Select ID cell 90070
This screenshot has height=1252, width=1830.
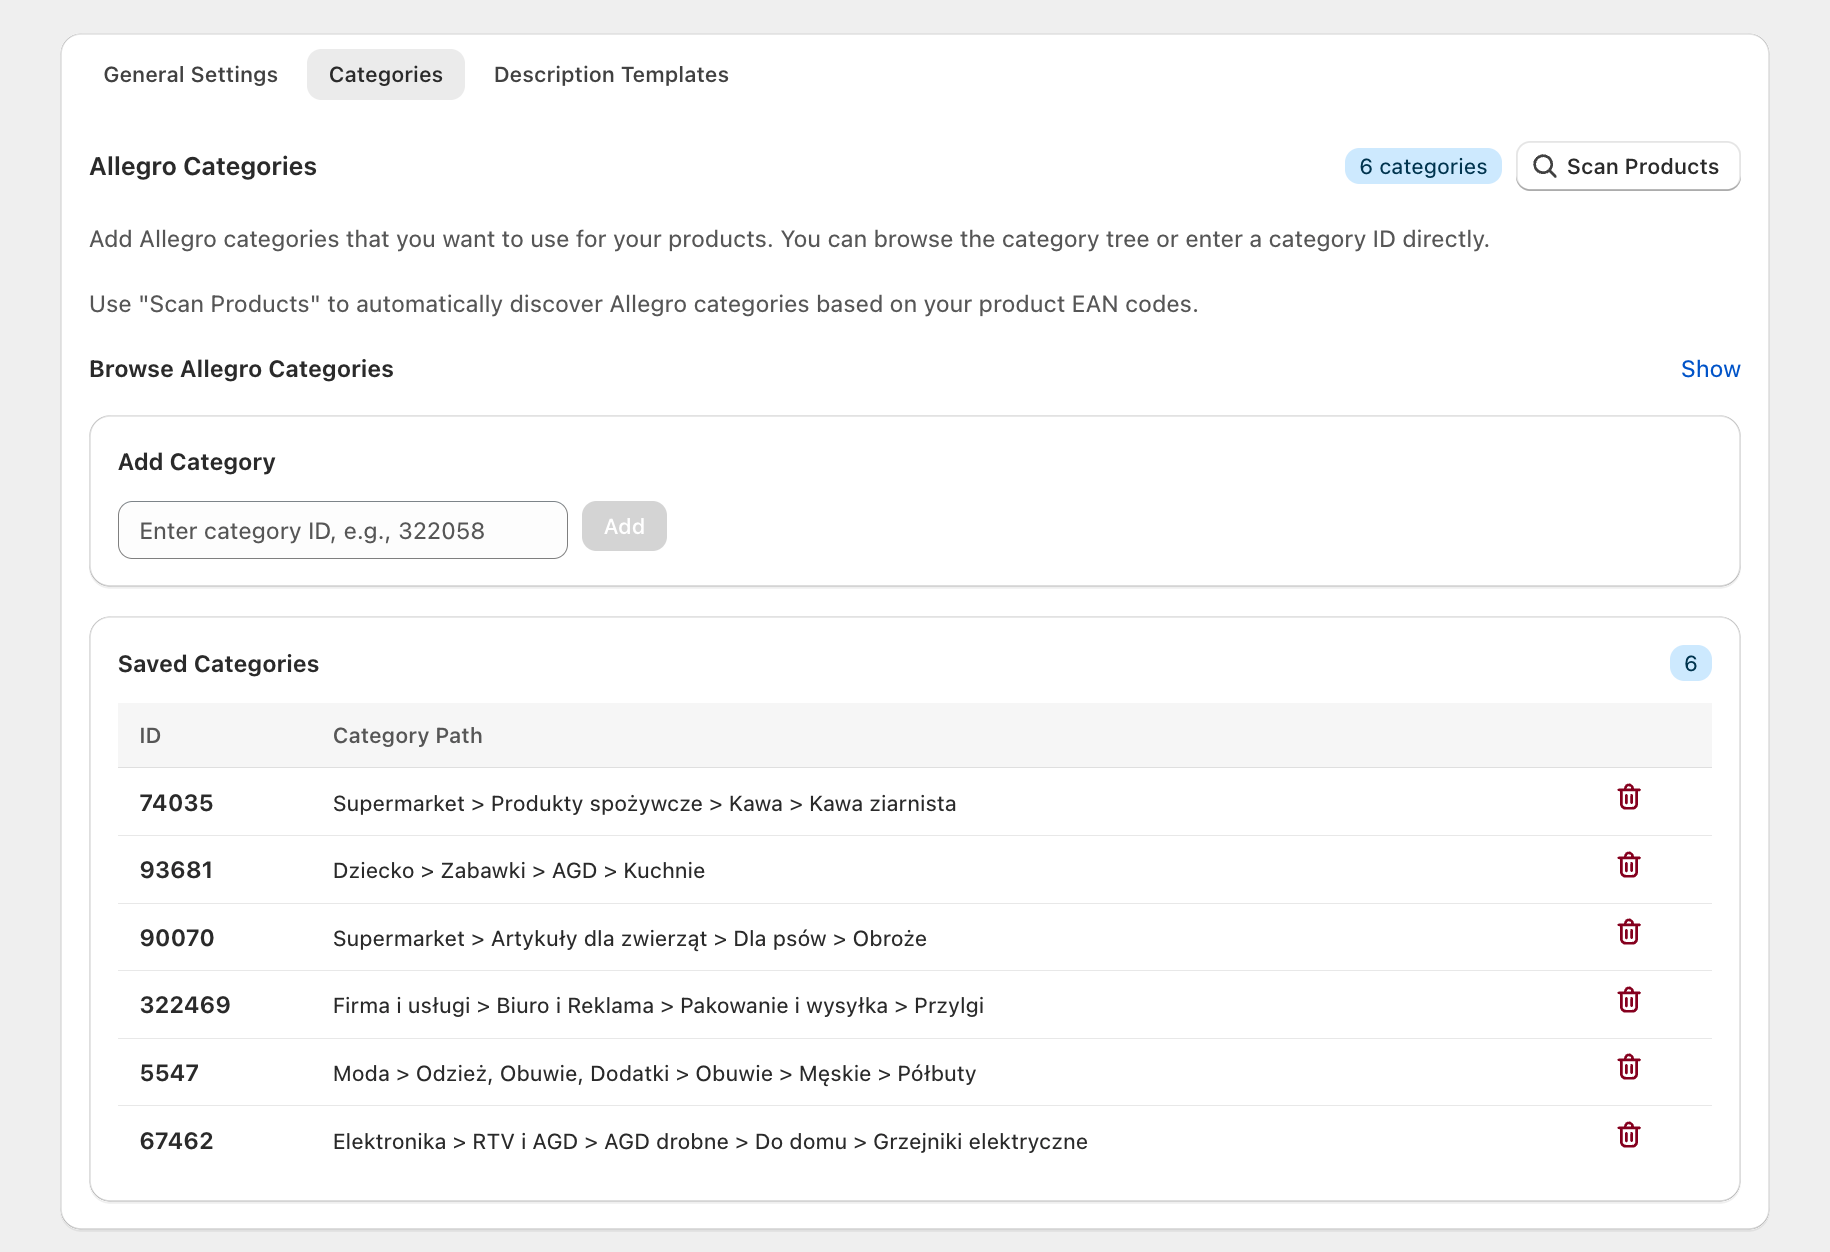coord(177,938)
